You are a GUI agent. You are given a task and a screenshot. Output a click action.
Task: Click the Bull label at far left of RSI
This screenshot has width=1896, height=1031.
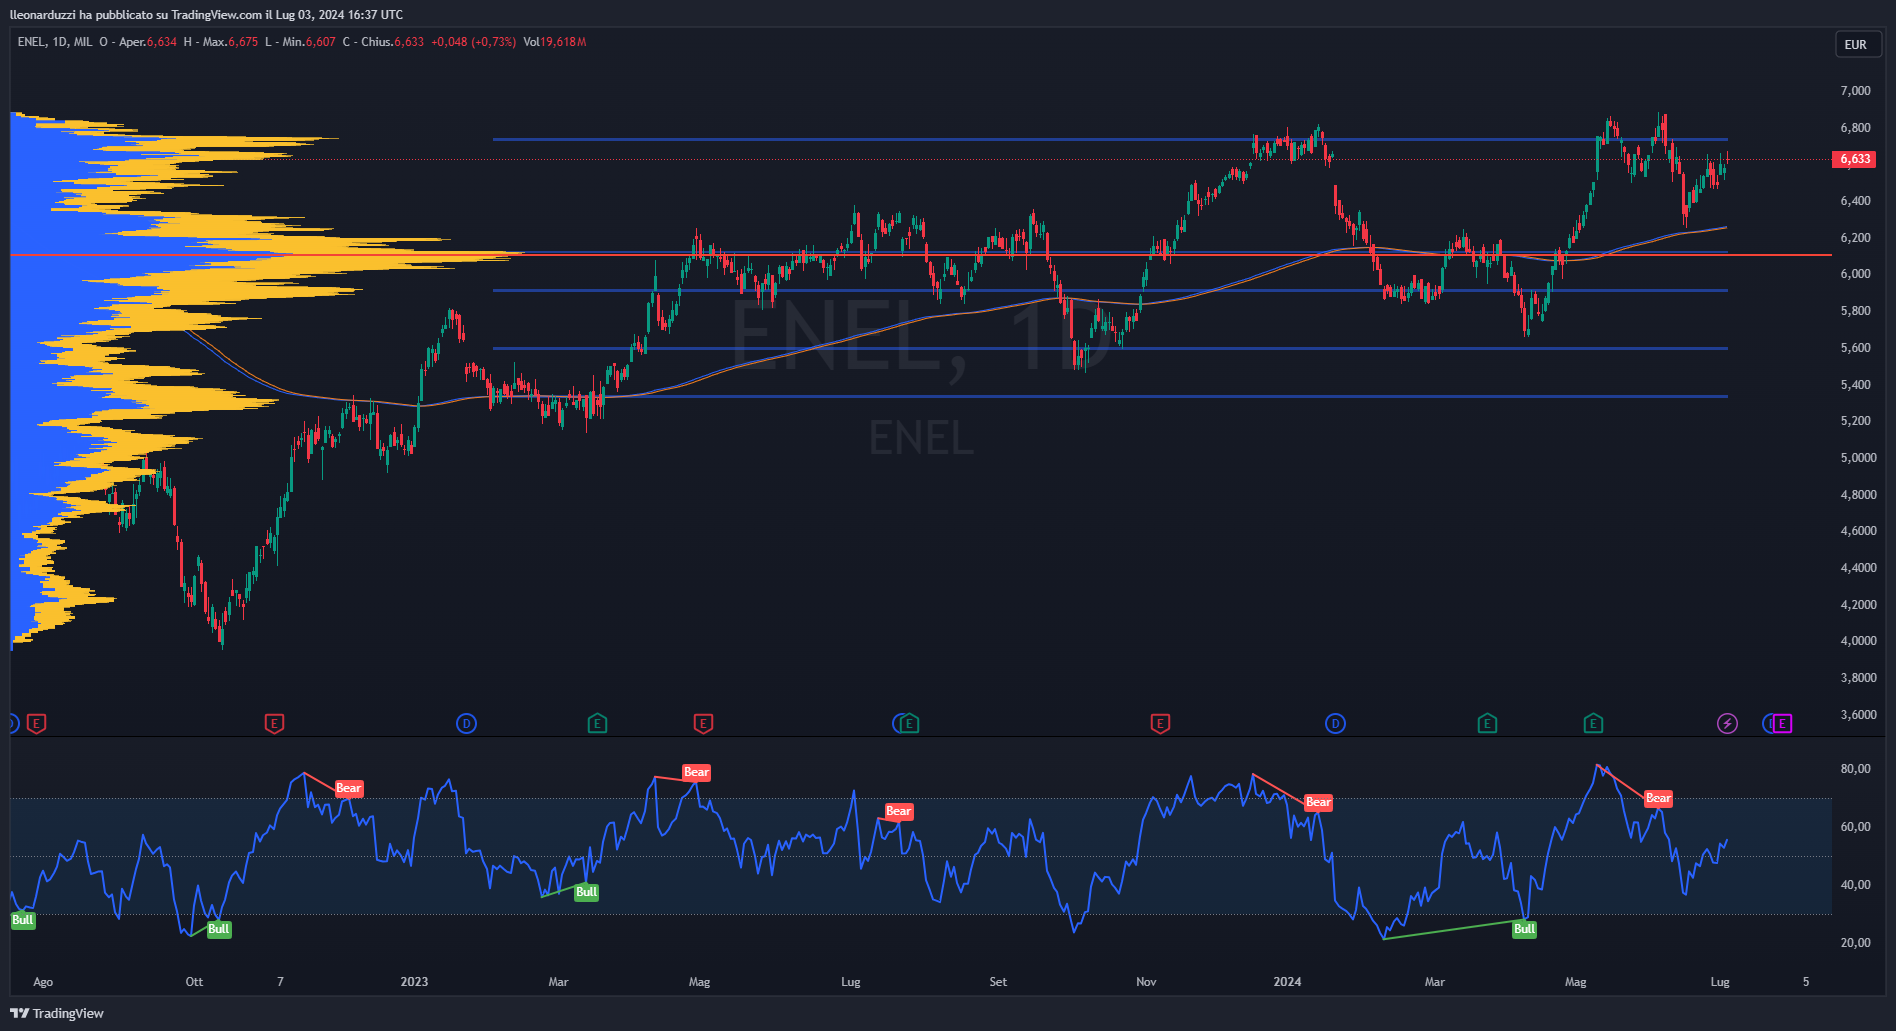click(x=22, y=920)
